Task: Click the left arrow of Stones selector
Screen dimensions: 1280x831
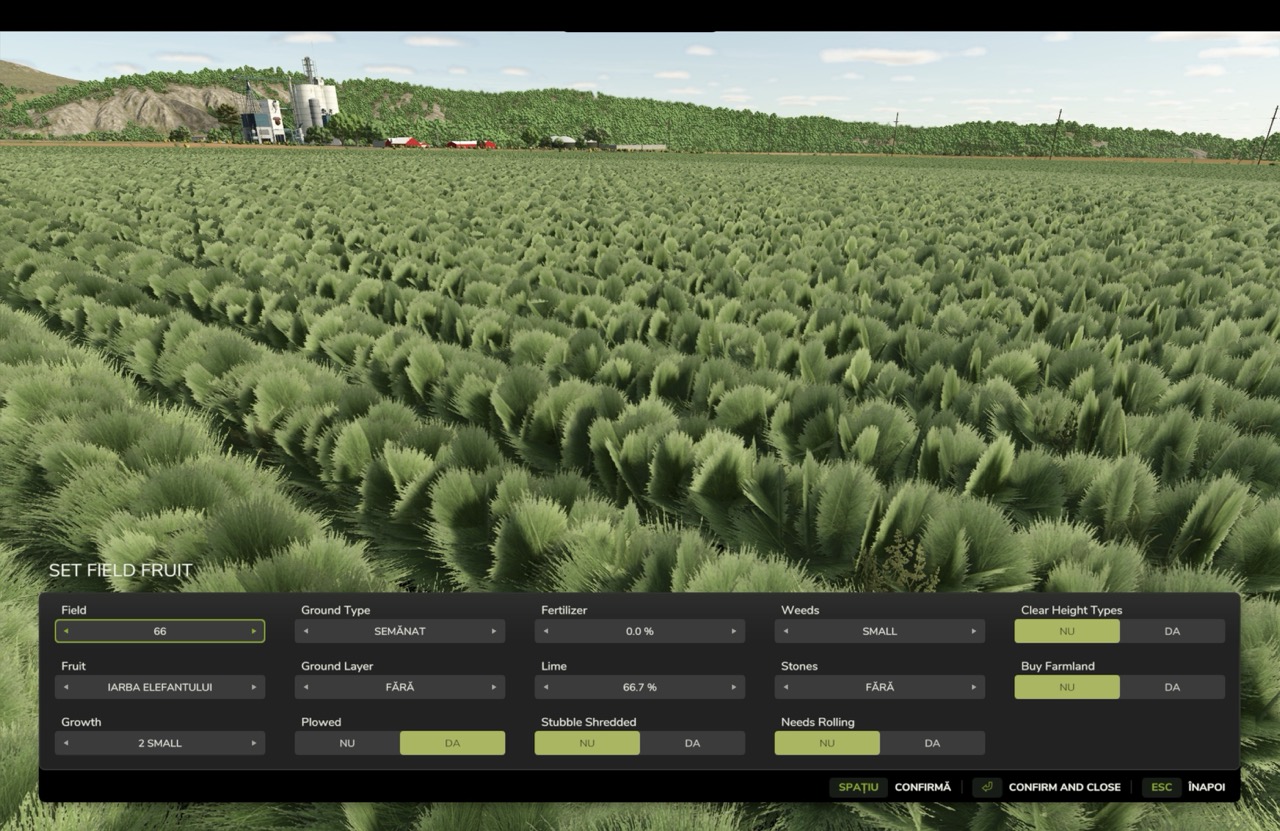Action: tap(786, 687)
